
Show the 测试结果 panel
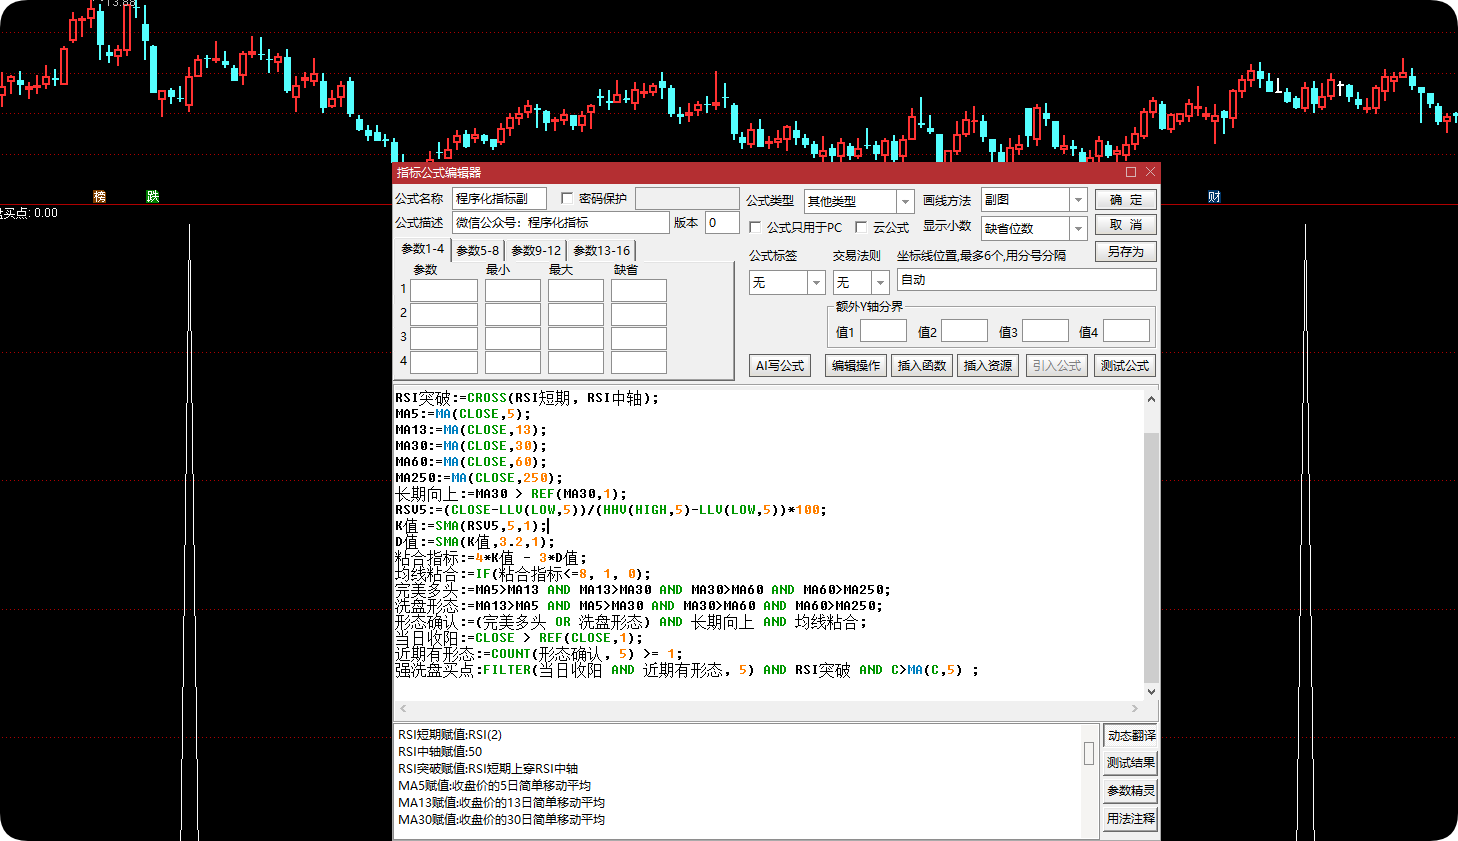pyautogui.click(x=1131, y=763)
